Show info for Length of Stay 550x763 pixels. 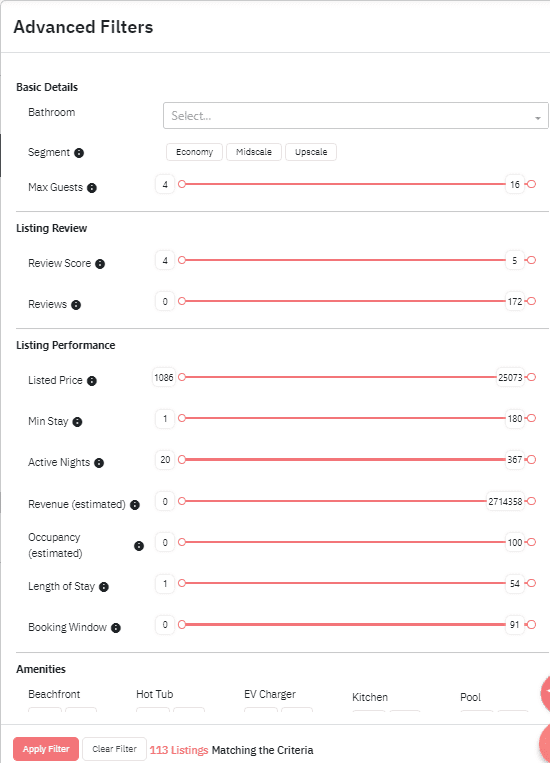(104, 587)
